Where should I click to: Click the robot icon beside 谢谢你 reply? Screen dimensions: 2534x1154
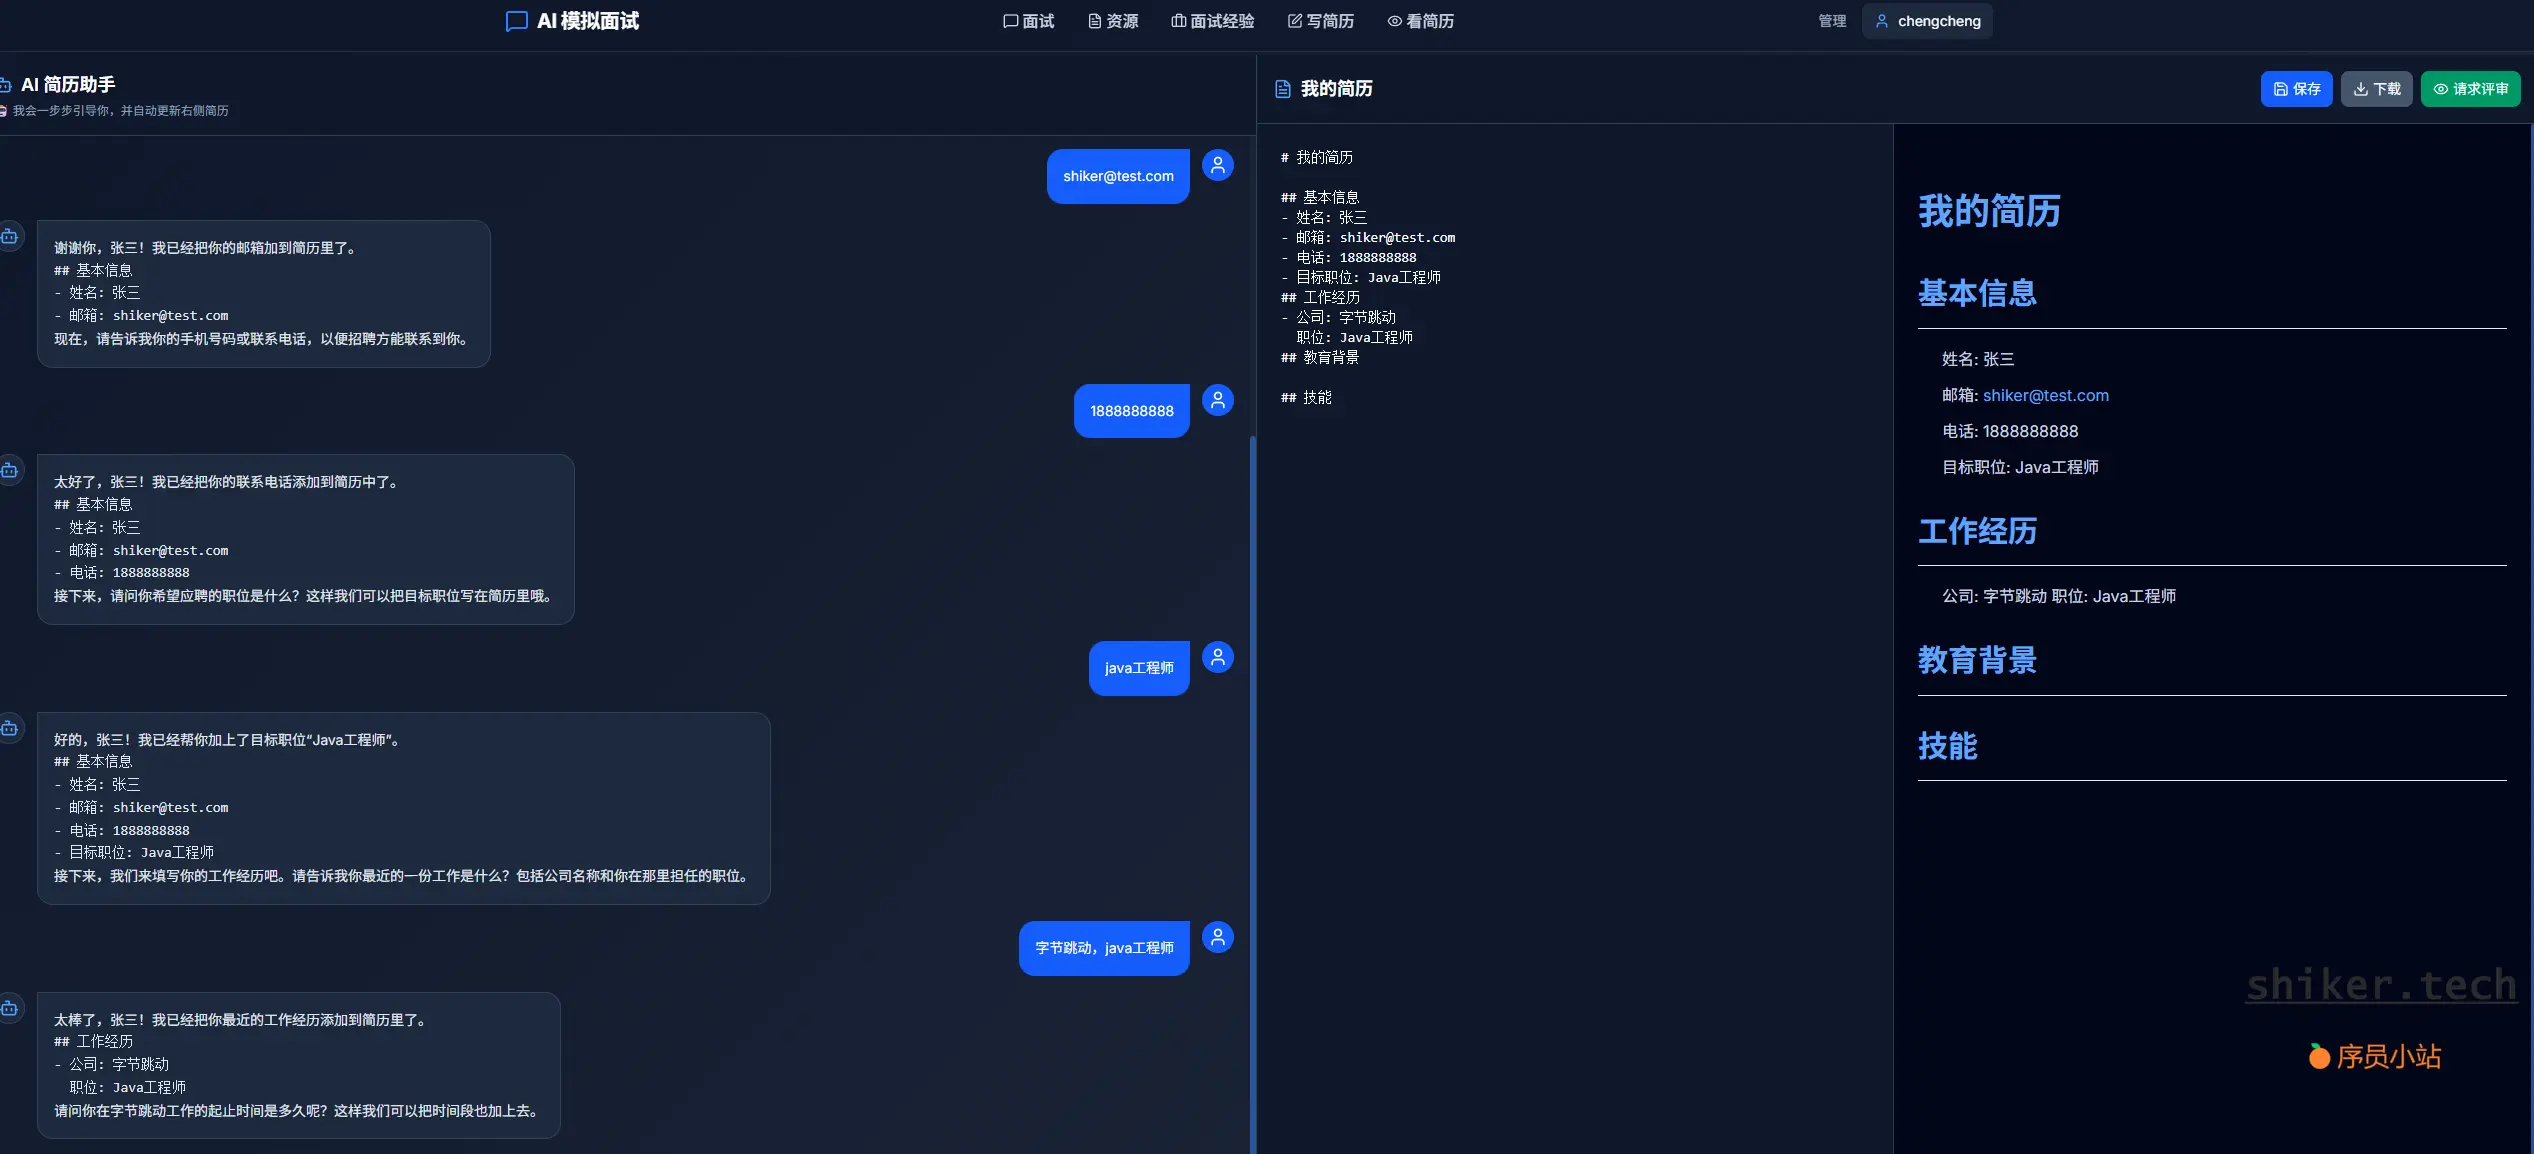point(10,236)
